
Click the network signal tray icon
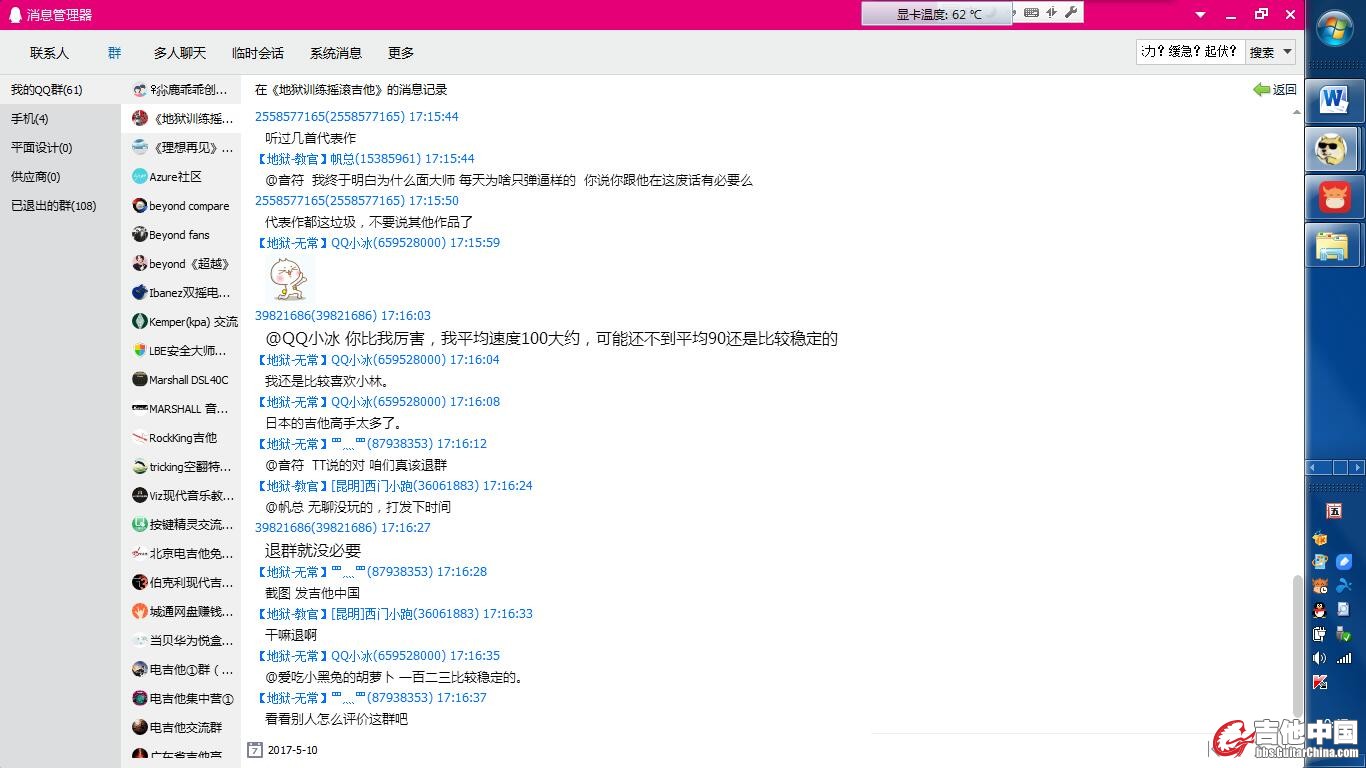click(1344, 658)
